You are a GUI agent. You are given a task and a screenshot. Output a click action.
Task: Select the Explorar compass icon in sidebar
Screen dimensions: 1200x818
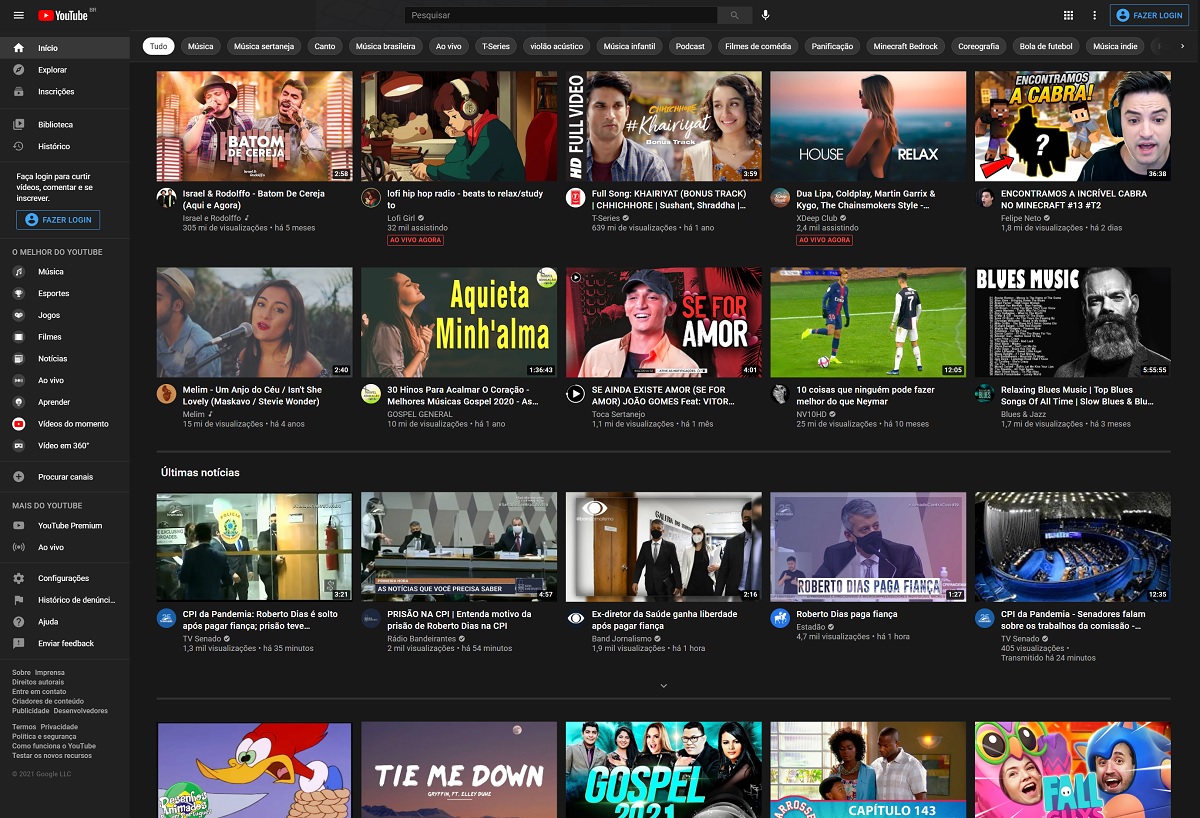17,69
